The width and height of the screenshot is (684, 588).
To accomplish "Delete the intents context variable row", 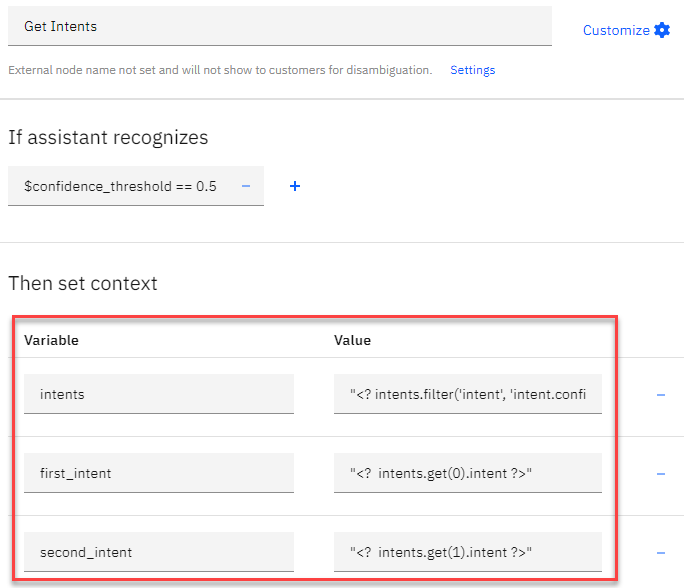I will 661,395.
